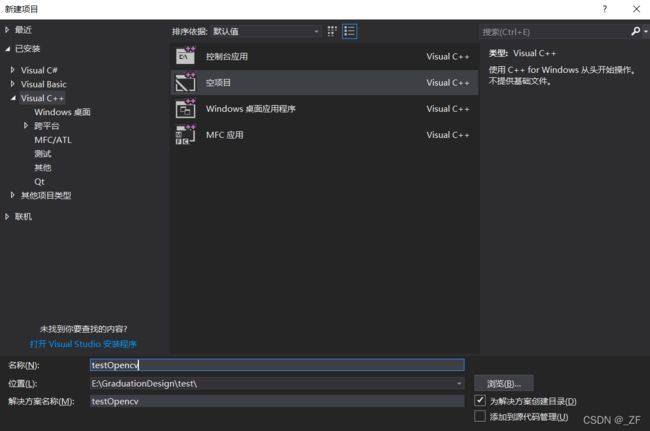
Task: Choose the Windows 桌面应用程序 template row
Action: coord(324,109)
